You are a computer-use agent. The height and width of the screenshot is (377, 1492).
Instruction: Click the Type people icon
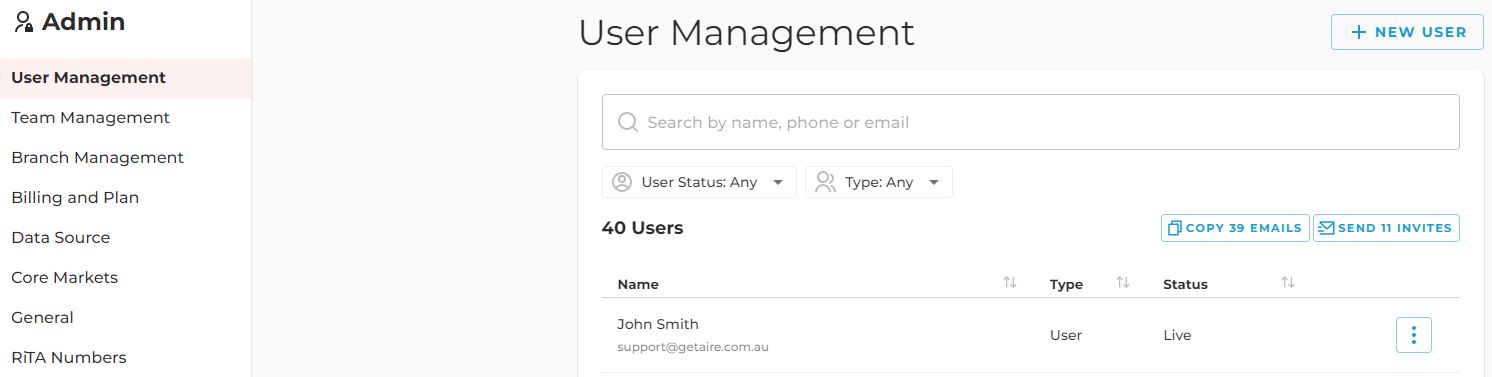825,182
